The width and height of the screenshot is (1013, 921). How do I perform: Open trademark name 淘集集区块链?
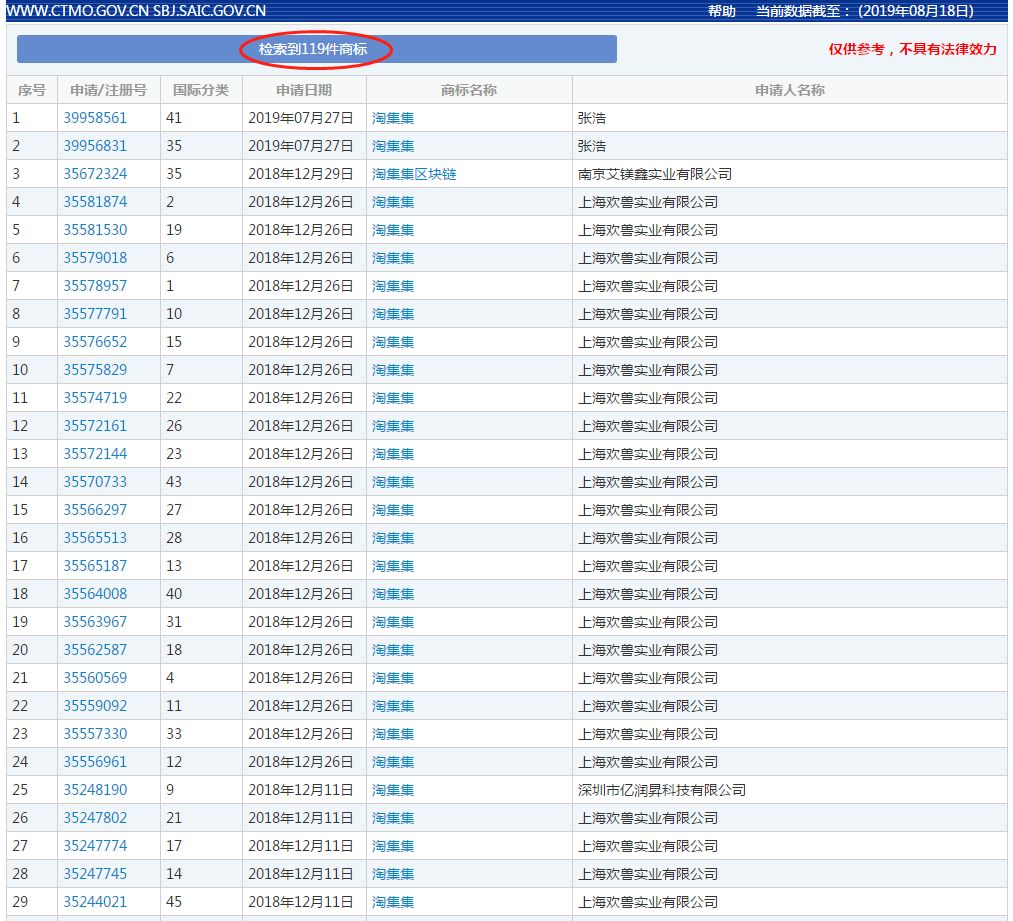point(414,174)
